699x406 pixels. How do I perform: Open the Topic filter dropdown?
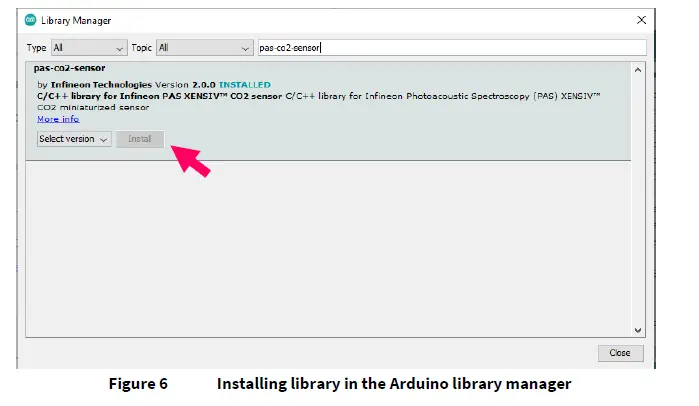click(205, 48)
